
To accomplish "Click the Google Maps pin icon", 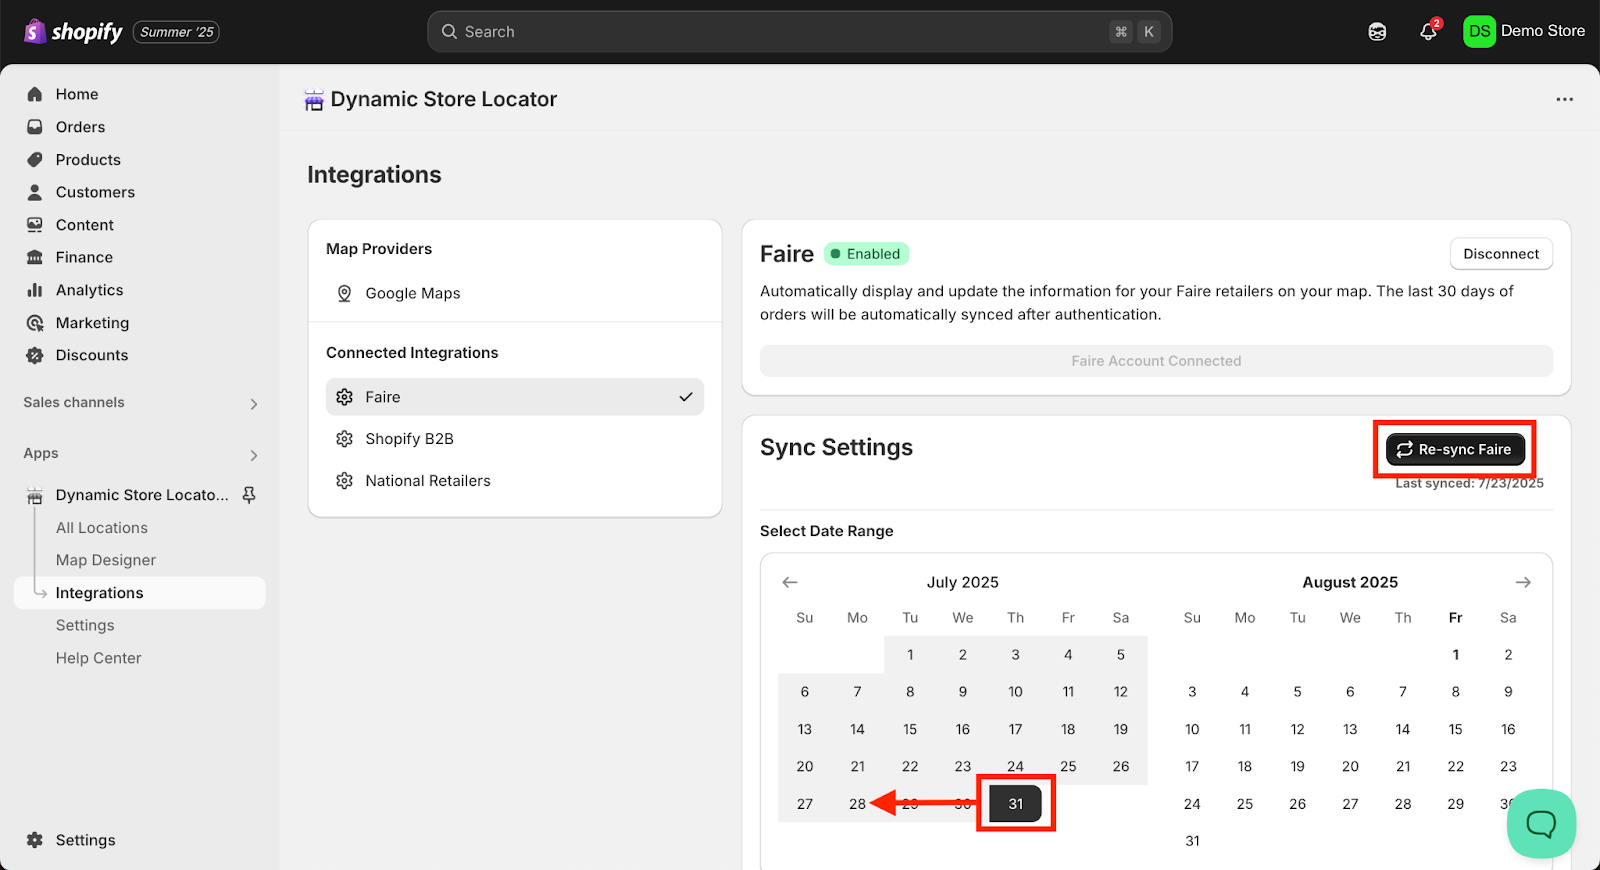I will tap(344, 293).
